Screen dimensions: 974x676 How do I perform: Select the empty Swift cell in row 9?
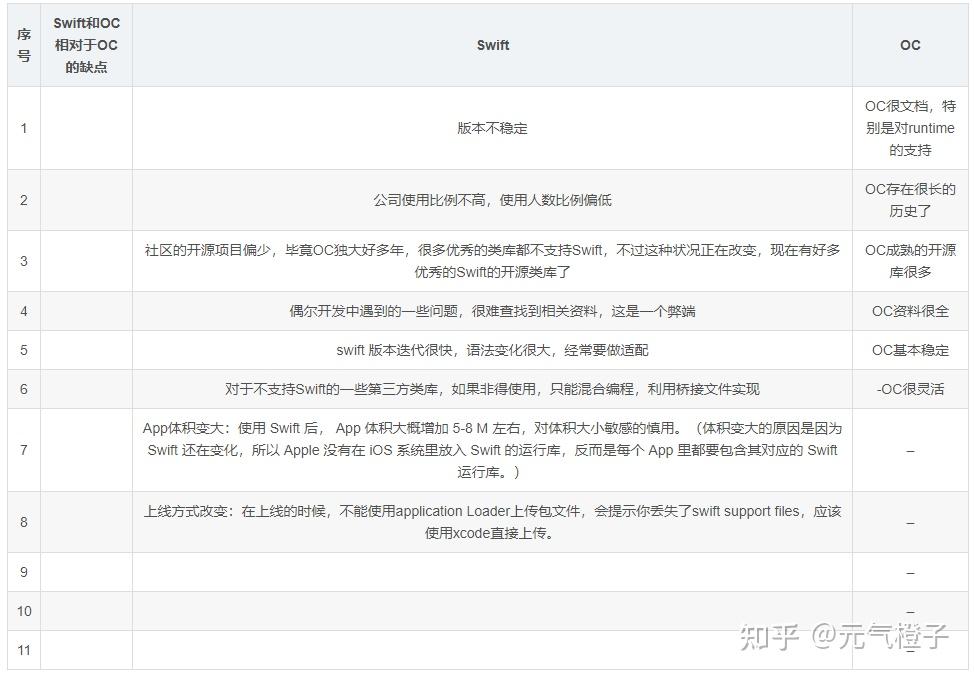pos(493,571)
